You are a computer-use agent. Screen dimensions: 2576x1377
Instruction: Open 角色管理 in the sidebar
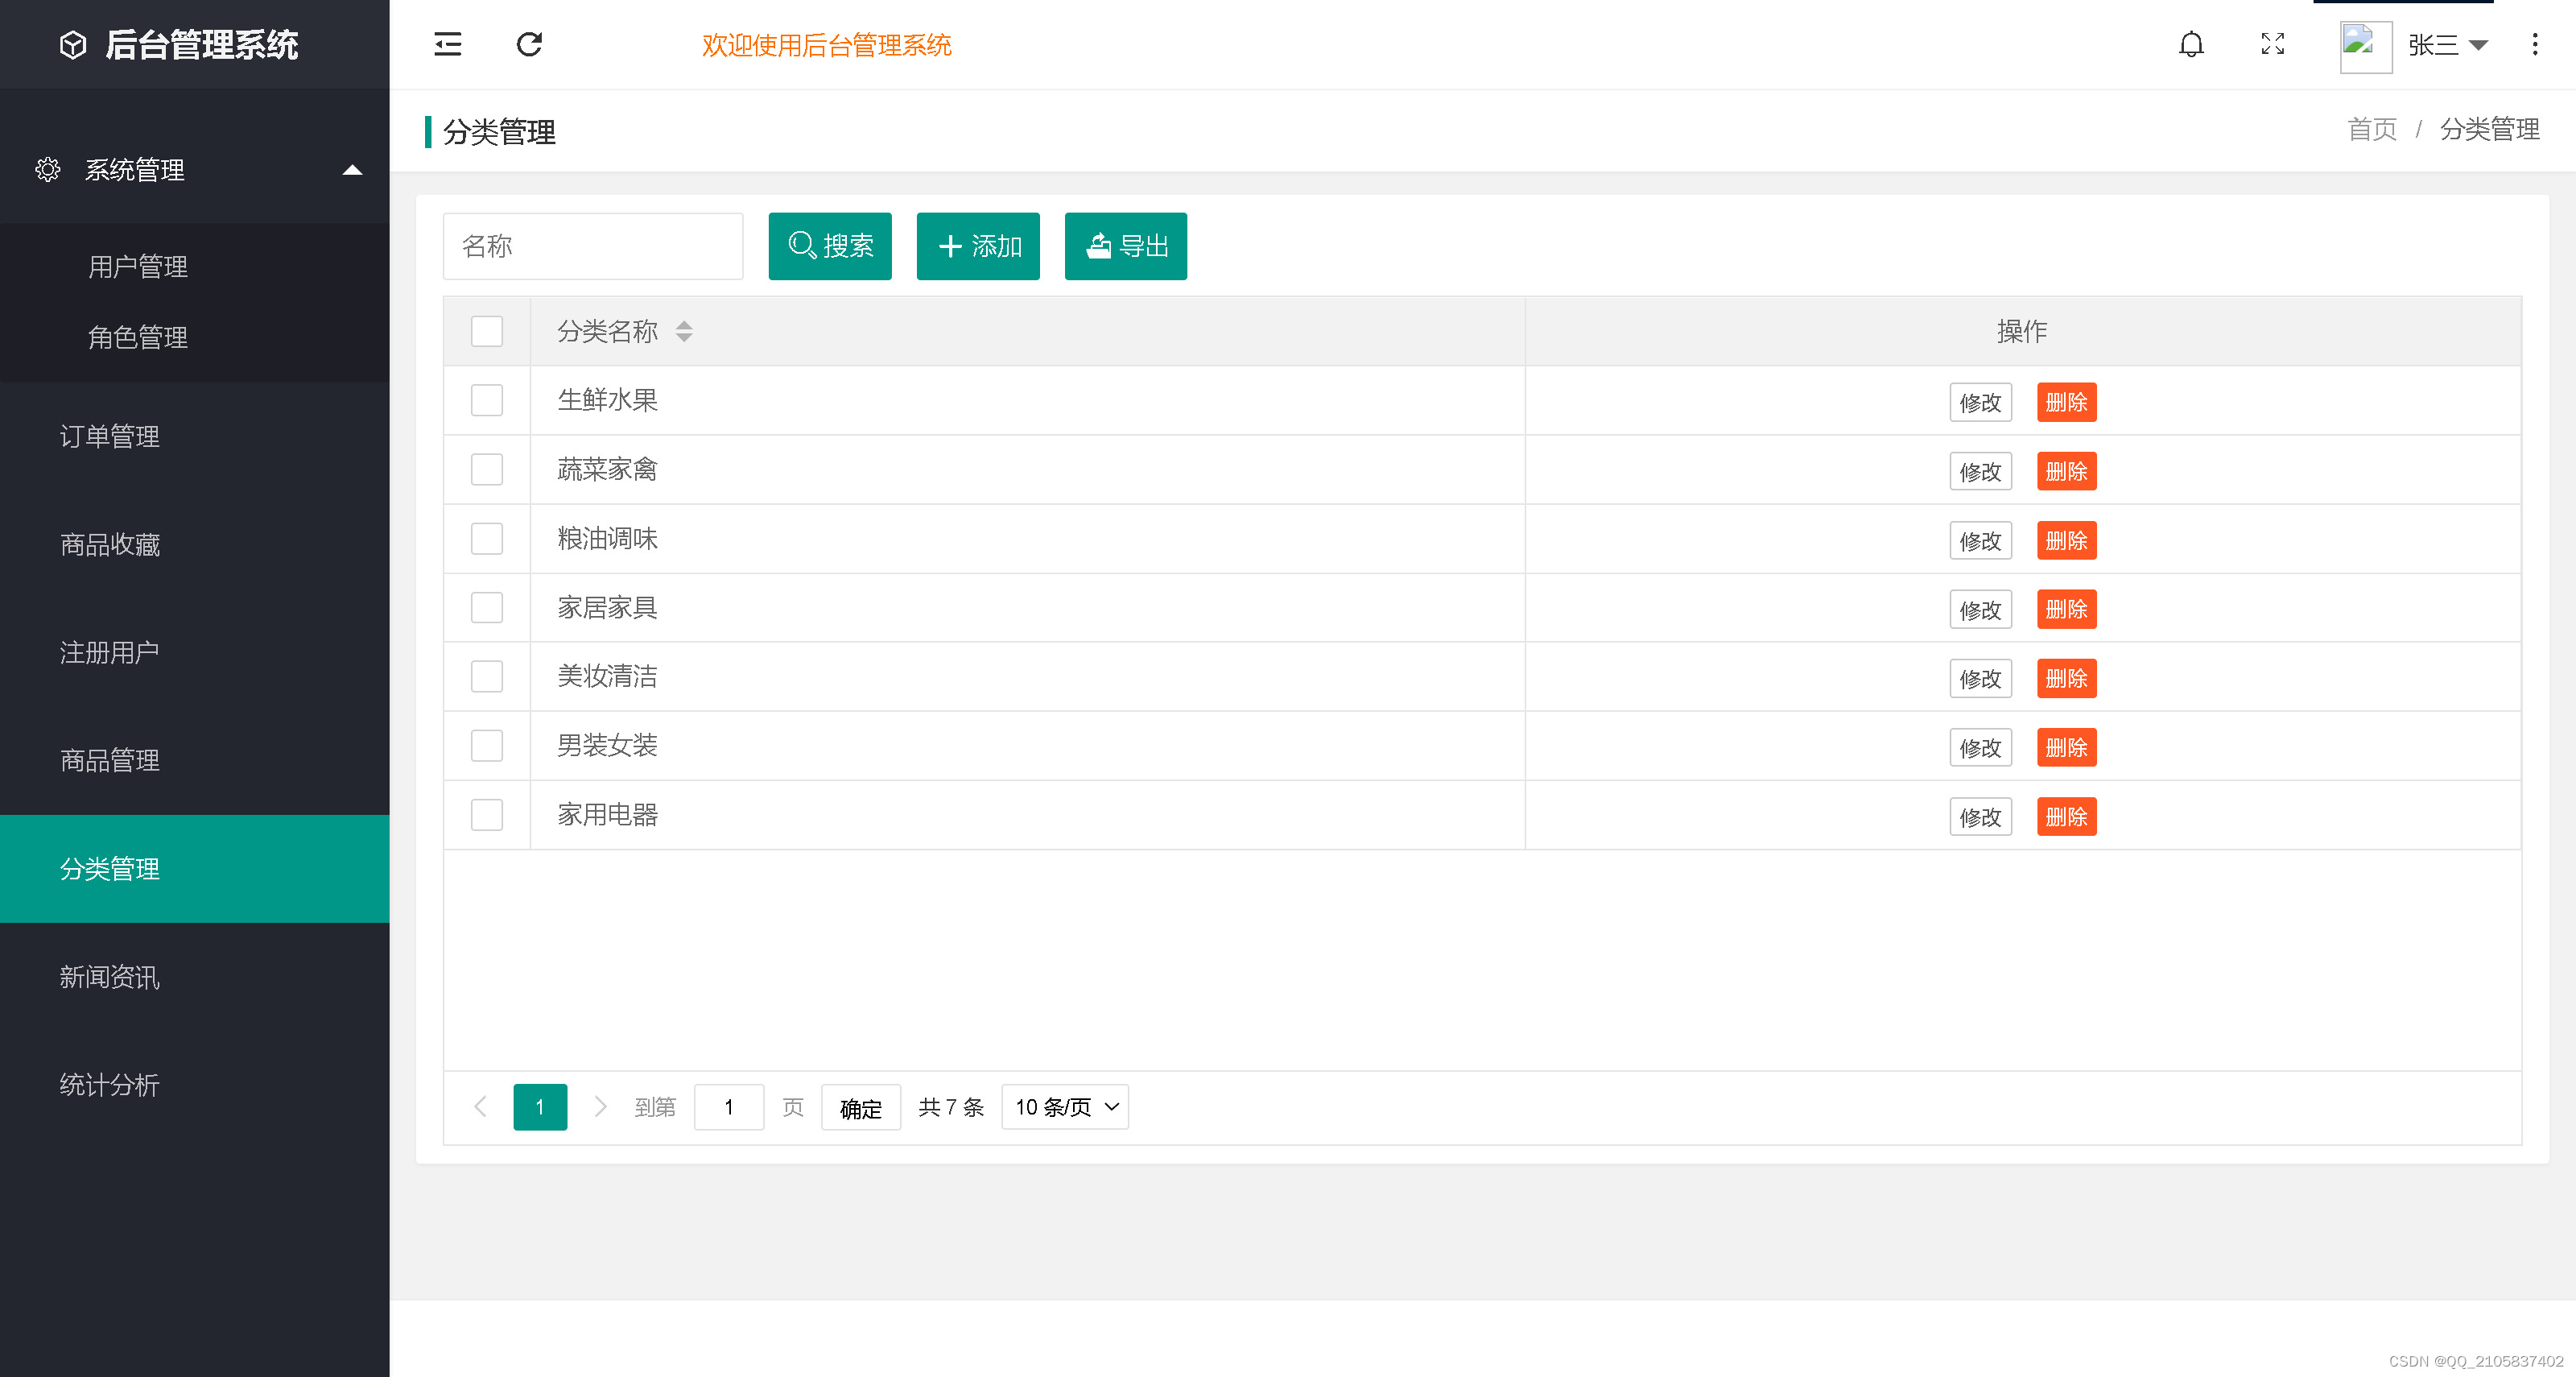click(x=138, y=337)
